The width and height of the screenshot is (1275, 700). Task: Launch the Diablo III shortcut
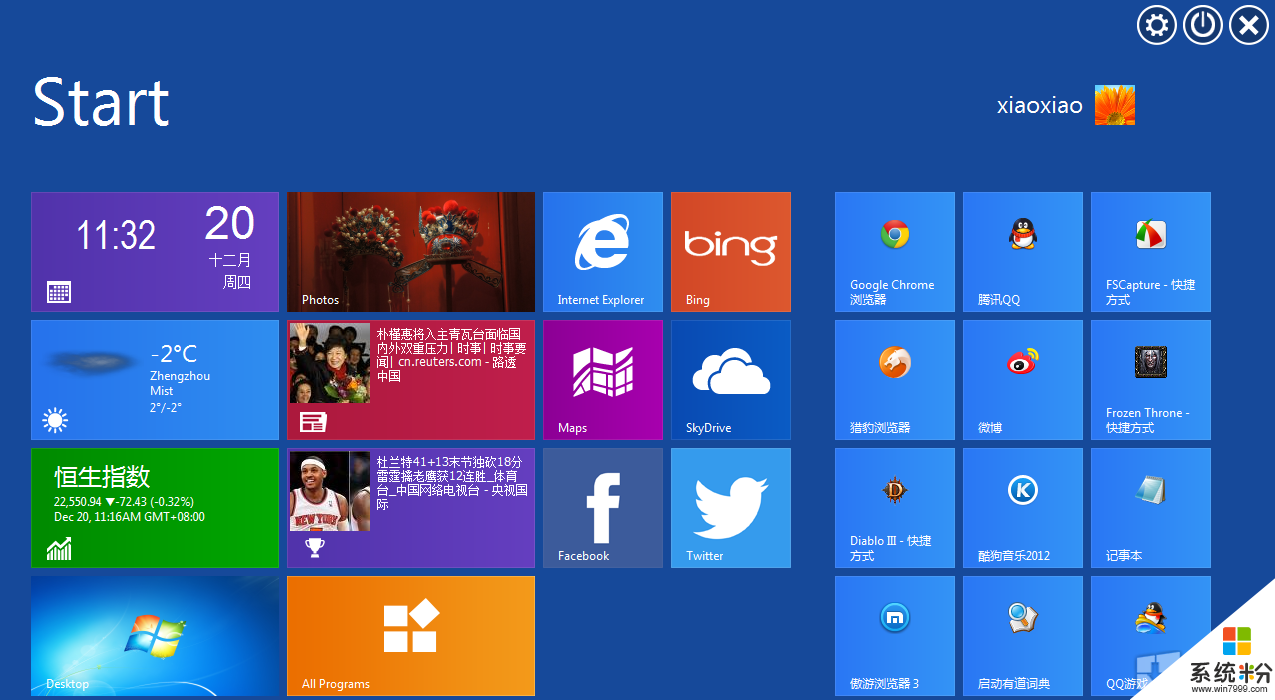(894, 507)
